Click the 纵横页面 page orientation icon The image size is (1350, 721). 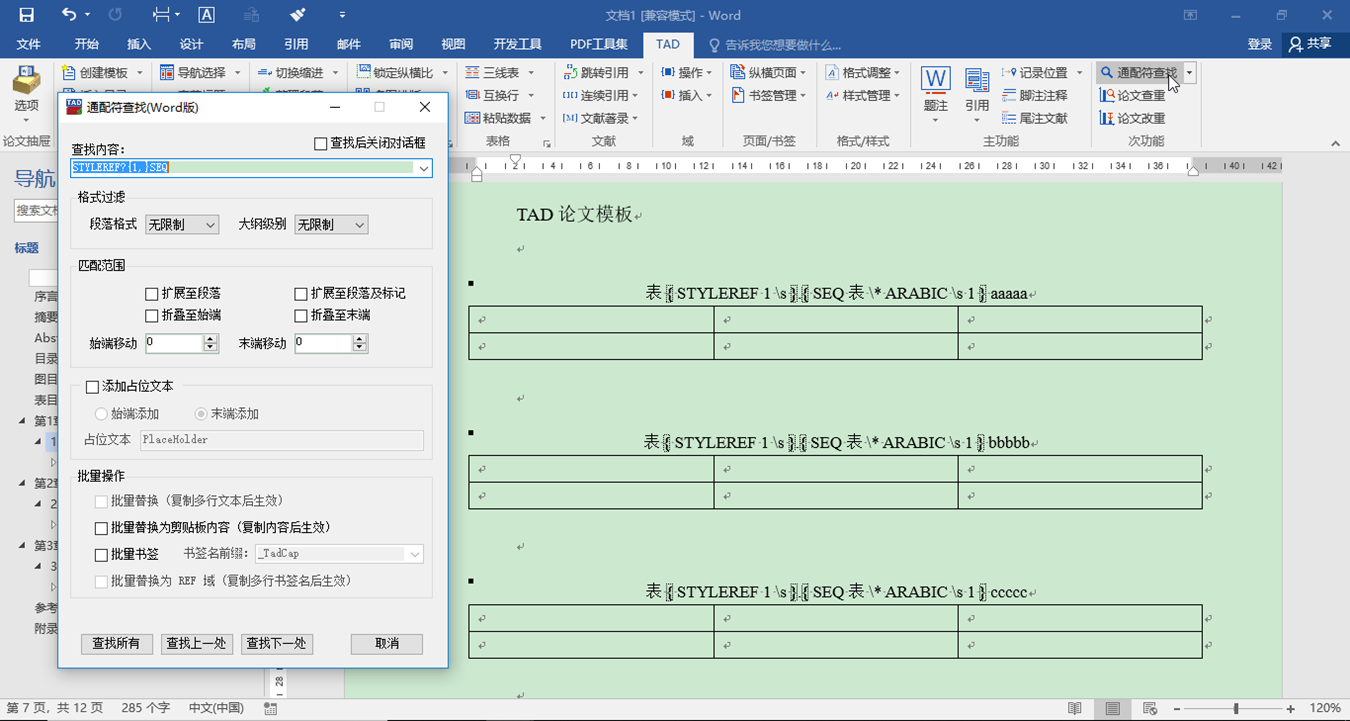click(738, 73)
